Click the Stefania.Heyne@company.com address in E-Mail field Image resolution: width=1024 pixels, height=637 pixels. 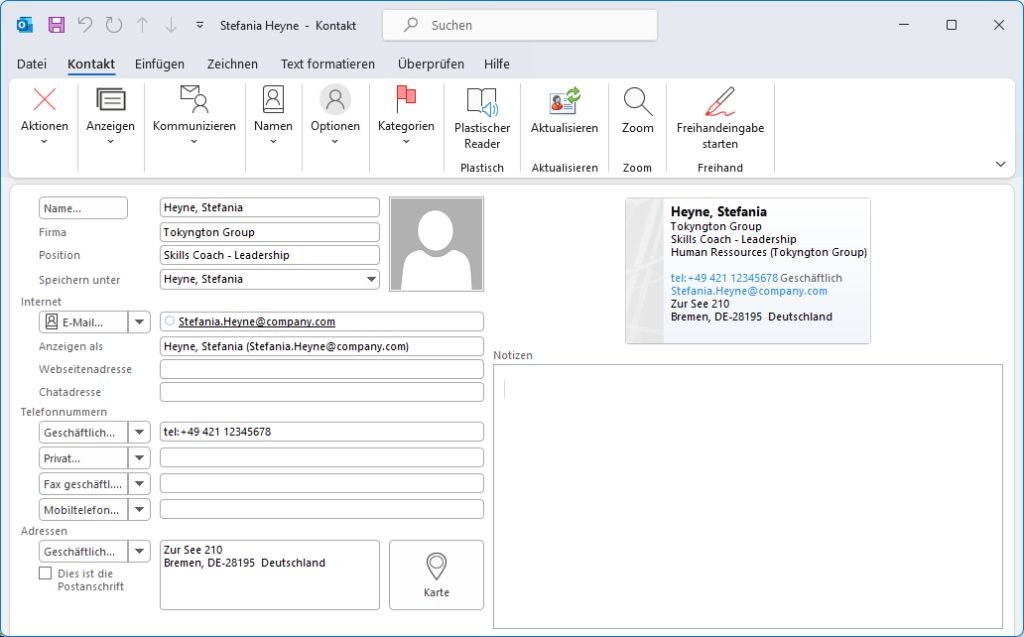[257, 321]
